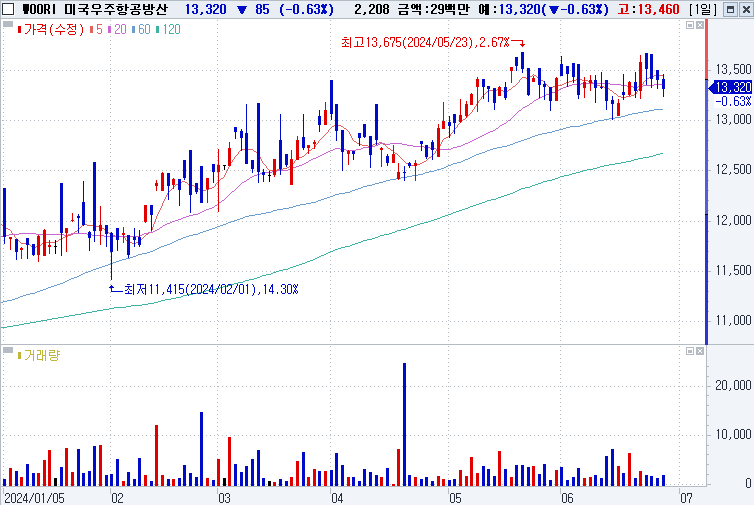The image size is (754, 505).
Task: Toggle the 60-day moving average legend
Action: 141,29
